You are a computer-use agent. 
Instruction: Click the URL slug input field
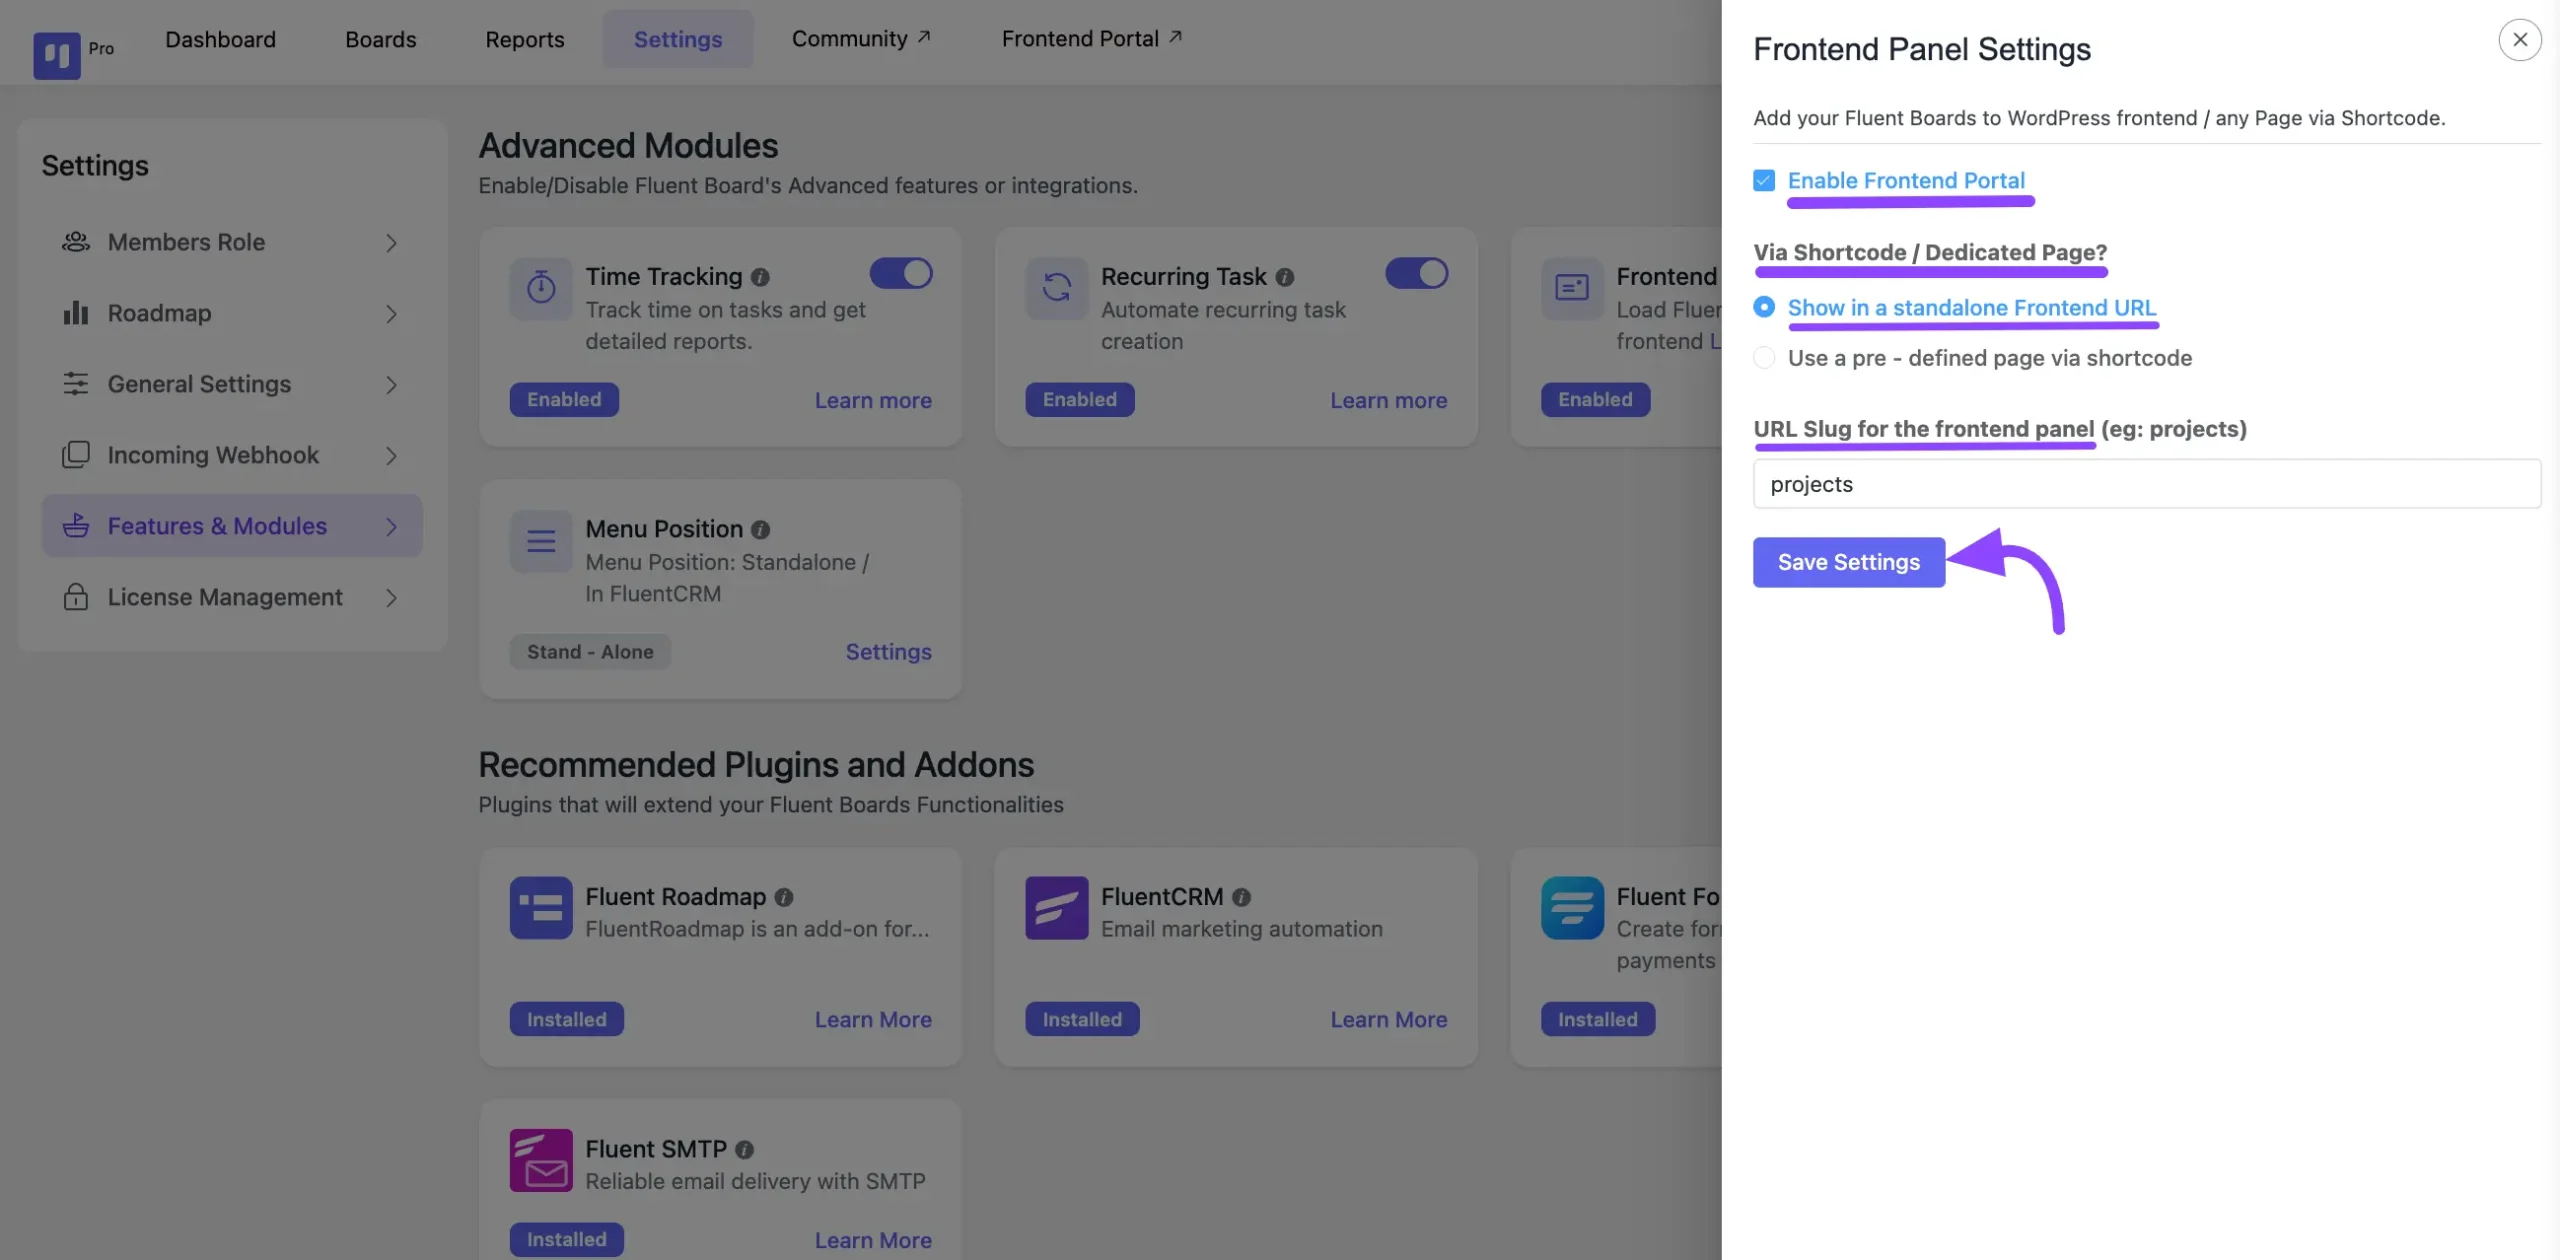[x=2146, y=484]
